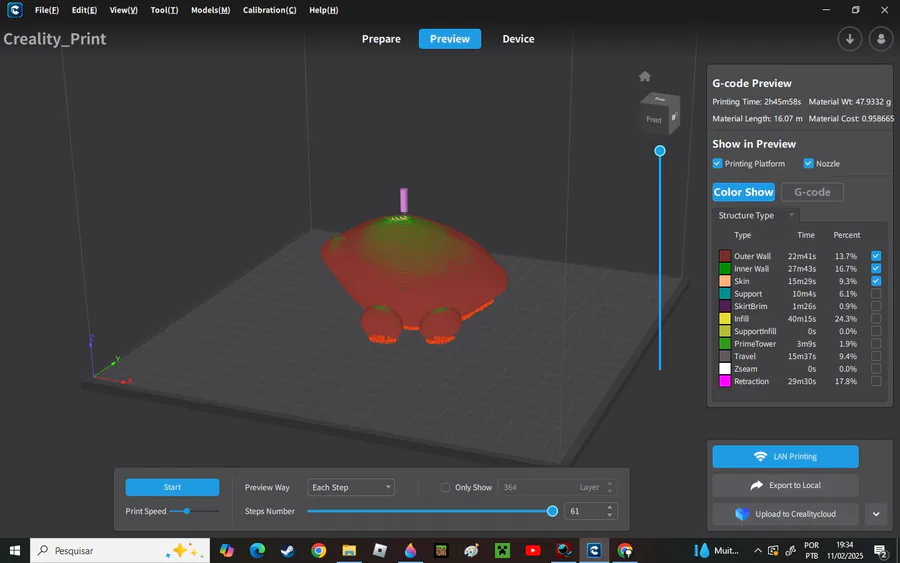Expand upload options arrow next to Crealitycloud
Image resolution: width=900 pixels, height=563 pixels.
point(876,514)
